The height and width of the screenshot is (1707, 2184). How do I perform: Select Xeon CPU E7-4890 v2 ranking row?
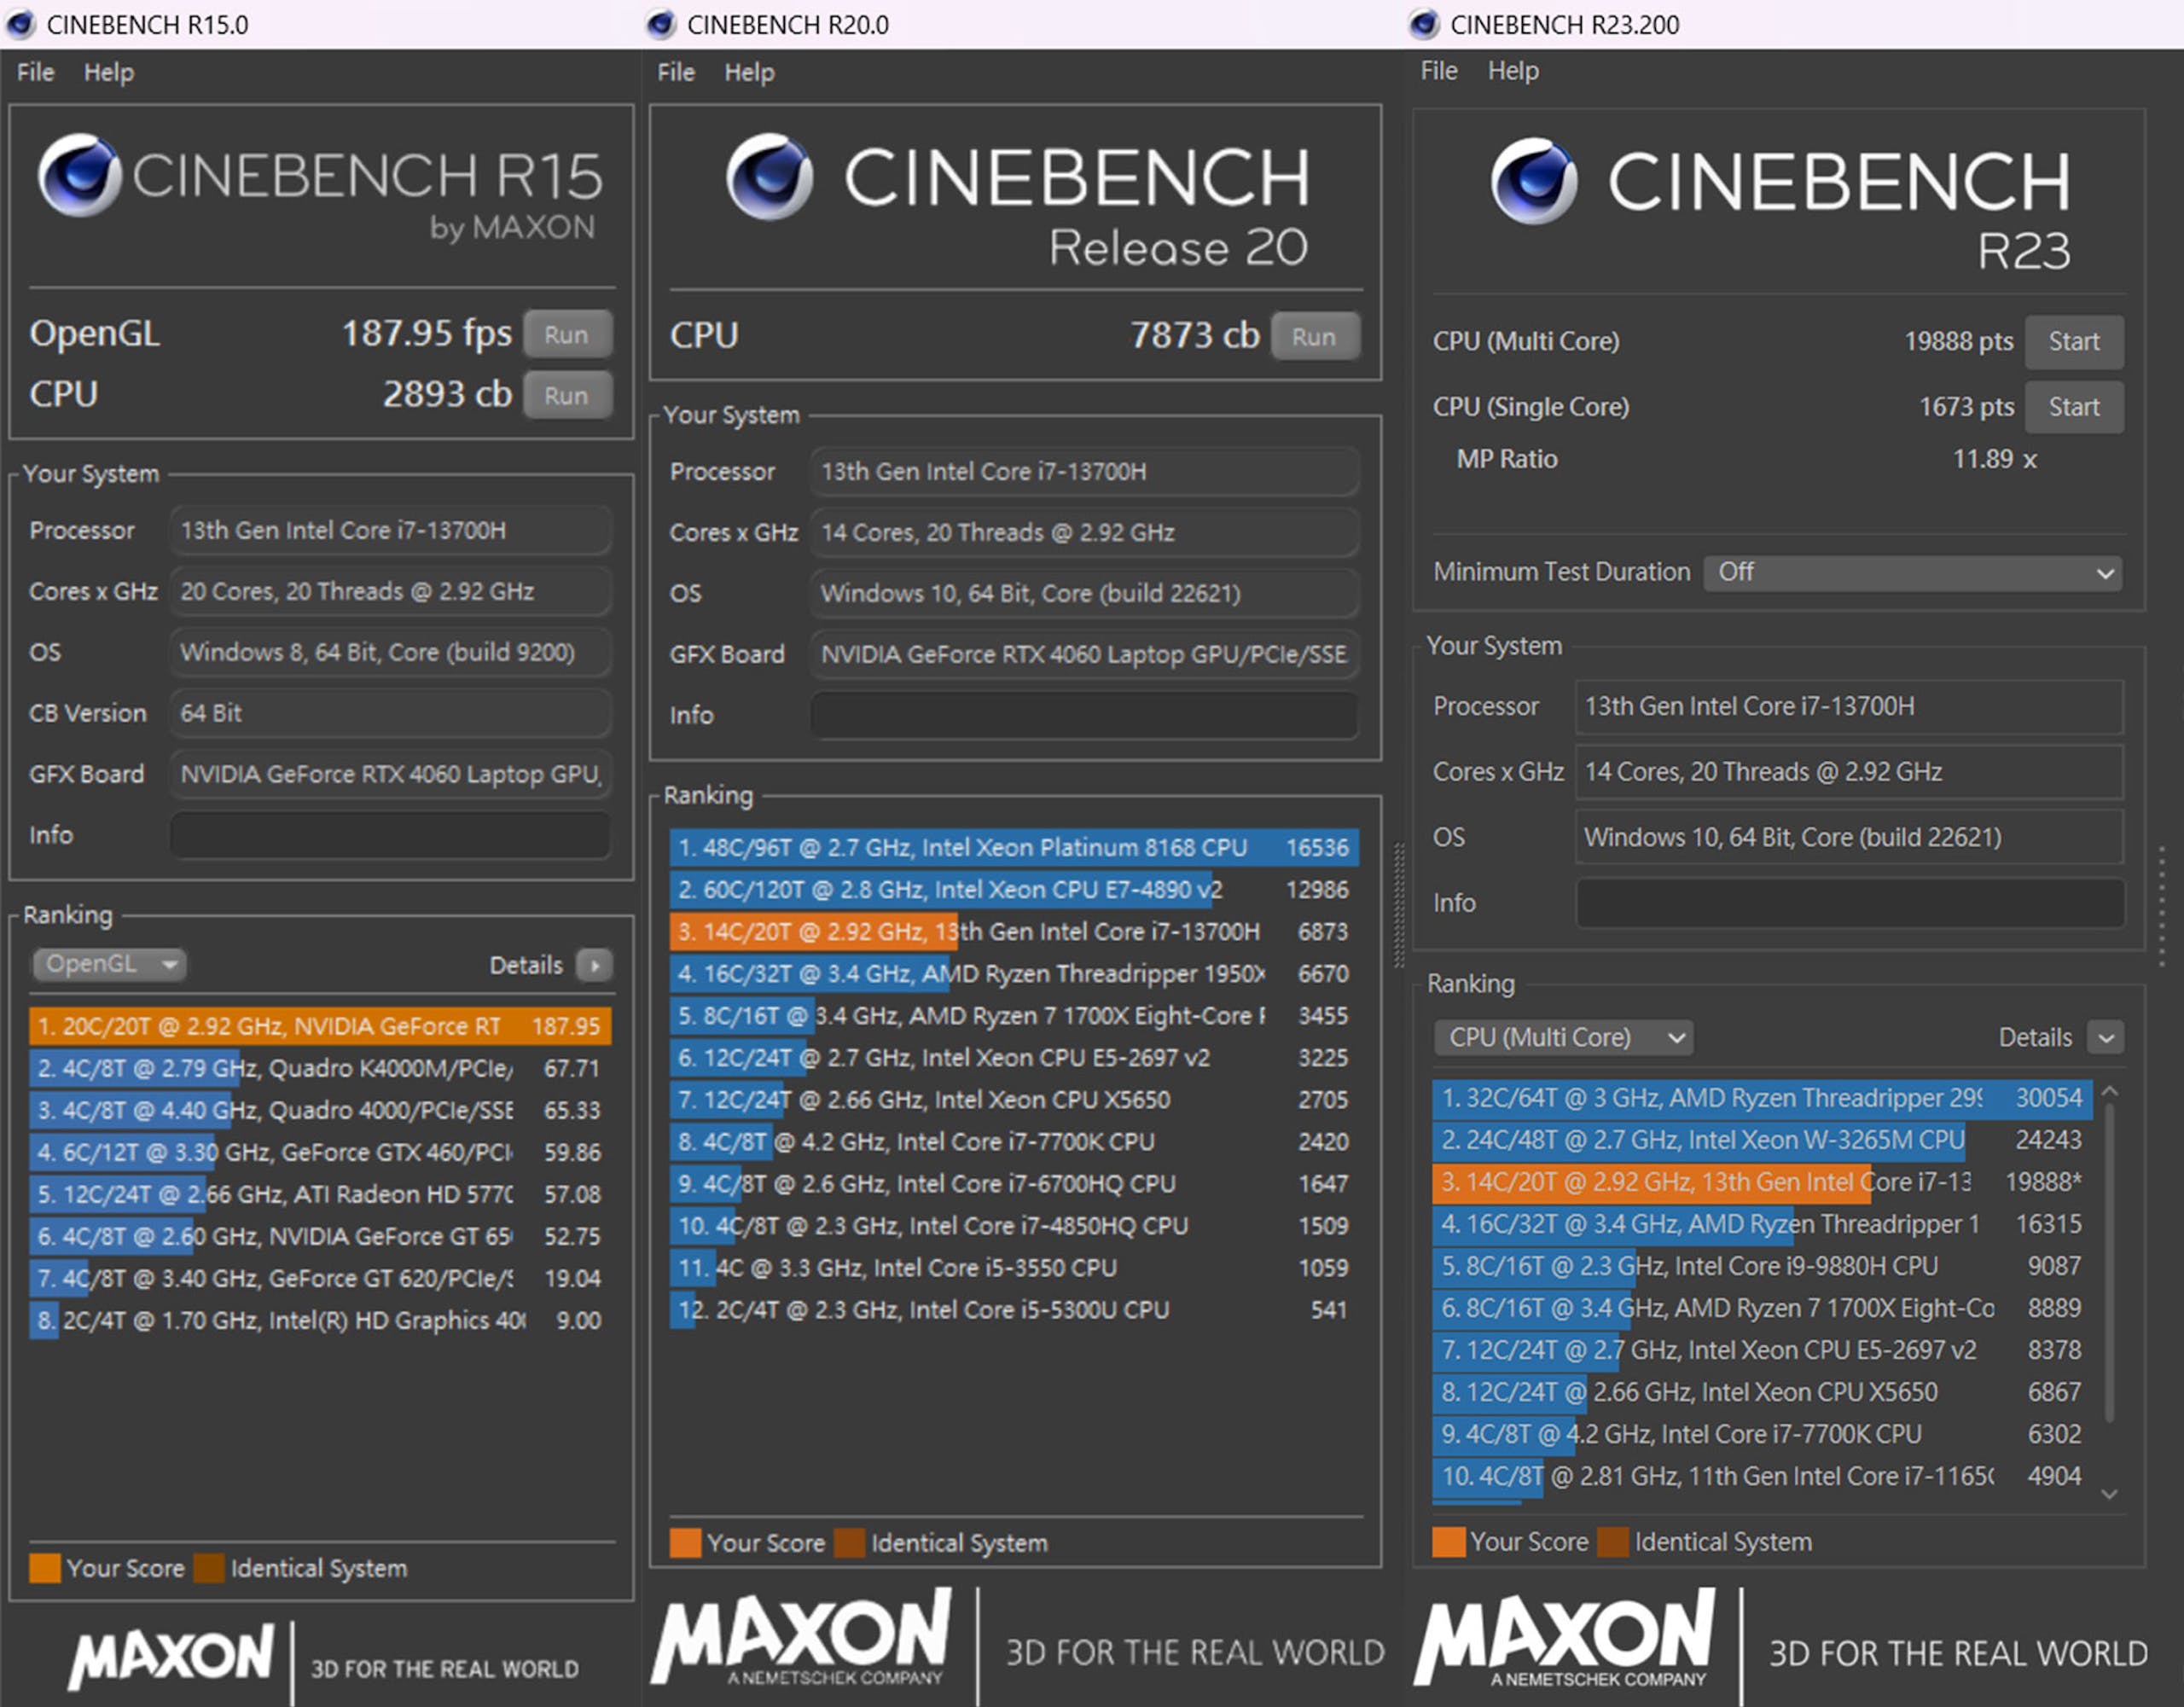pos(1014,889)
